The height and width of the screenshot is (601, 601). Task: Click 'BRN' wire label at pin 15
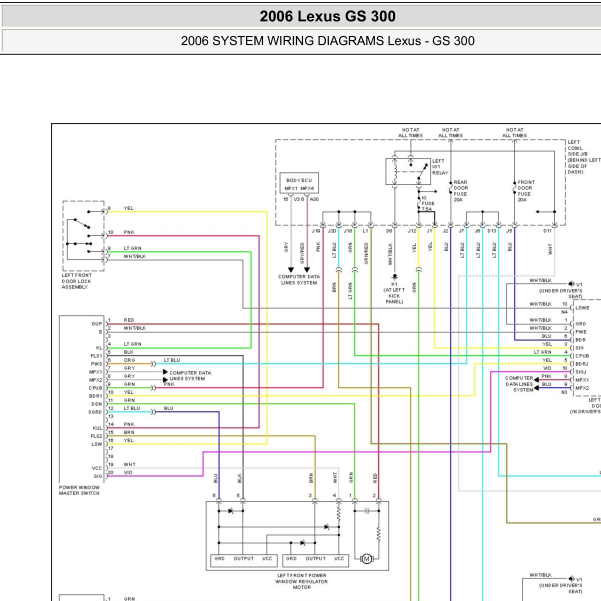(x=129, y=432)
